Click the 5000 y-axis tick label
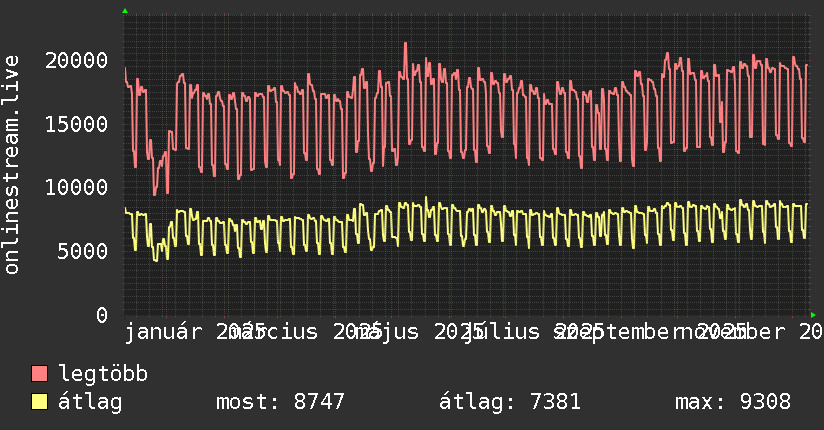Screen dimensions: 824x430 coord(83,251)
